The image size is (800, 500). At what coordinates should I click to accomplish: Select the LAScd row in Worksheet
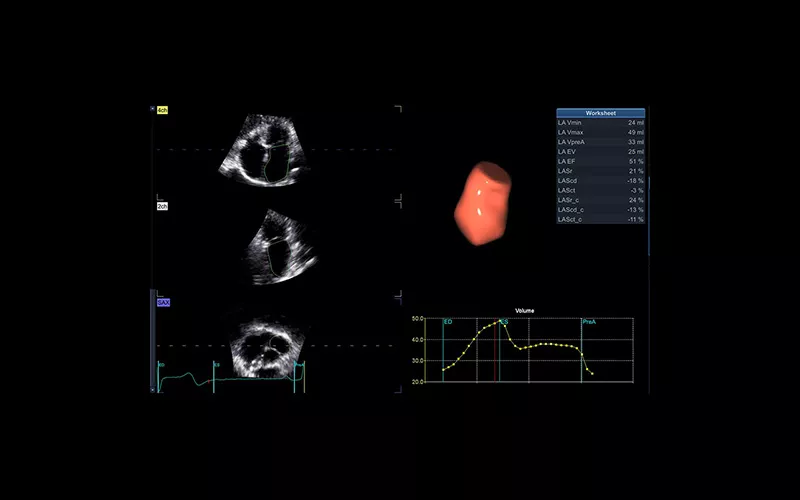[x=601, y=181]
